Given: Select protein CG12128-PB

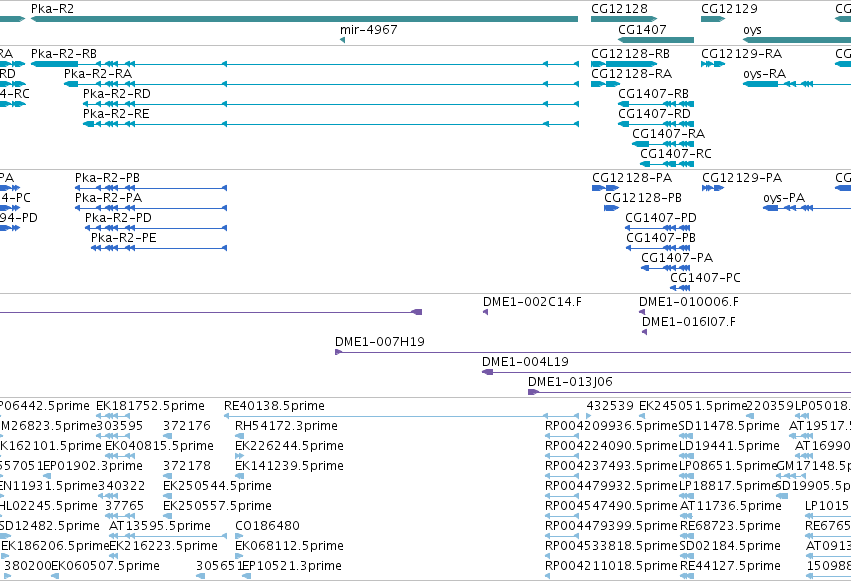Looking at the screenshot, I should (x=612, y=208).
